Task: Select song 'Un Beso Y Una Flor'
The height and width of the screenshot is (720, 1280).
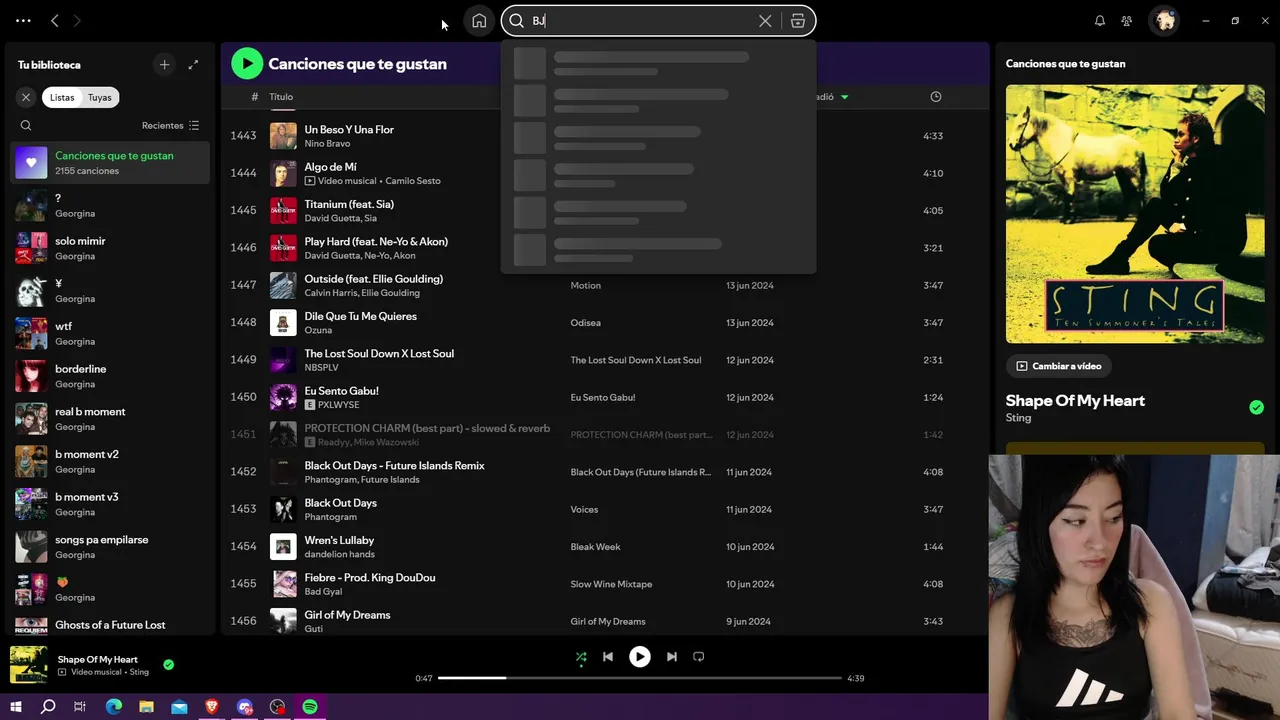Action: click(x=349, y=130)
